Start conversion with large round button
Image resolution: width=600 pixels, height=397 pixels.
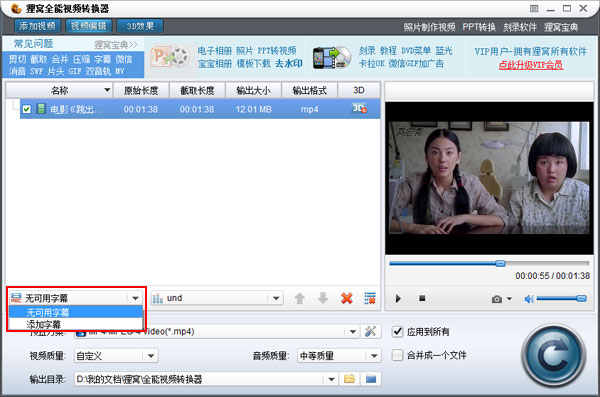(553, 355)
